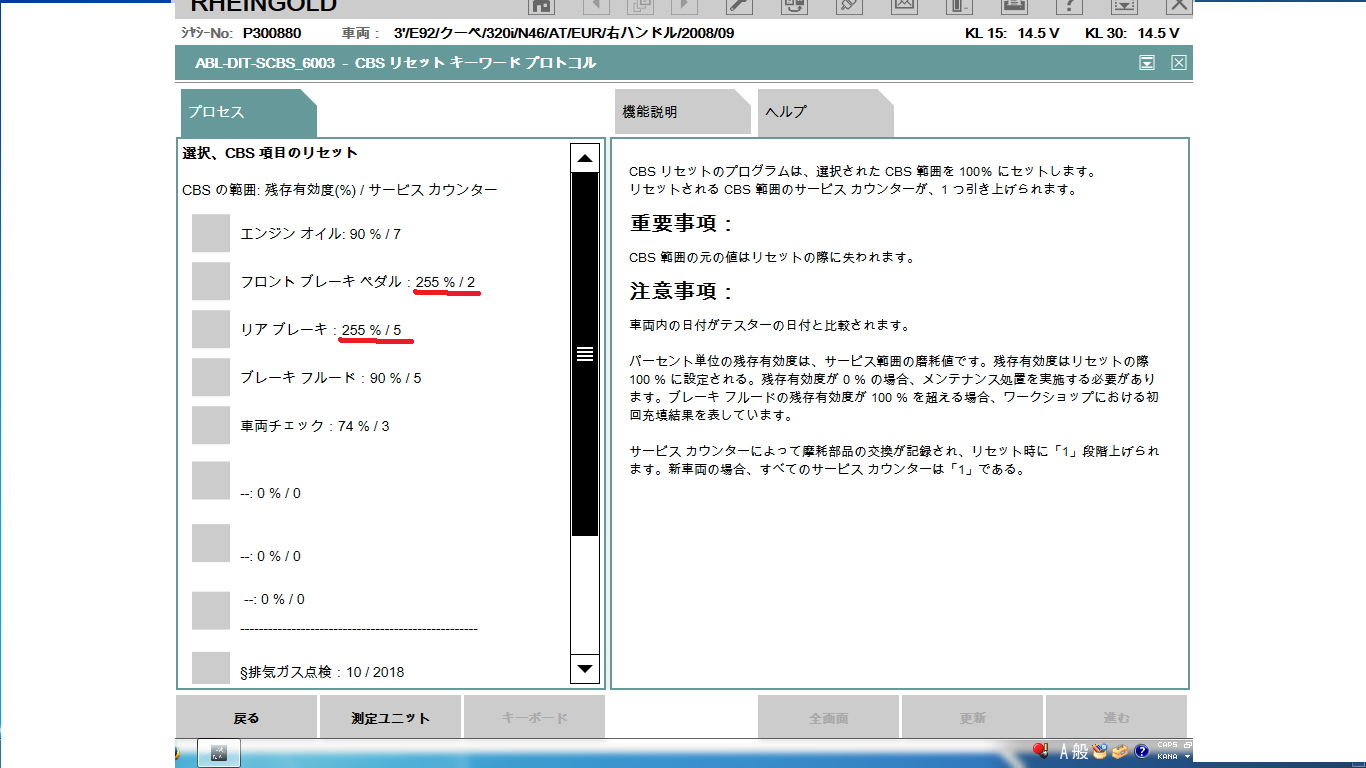Open help via question mark toolbar icon

(1069, 6)
